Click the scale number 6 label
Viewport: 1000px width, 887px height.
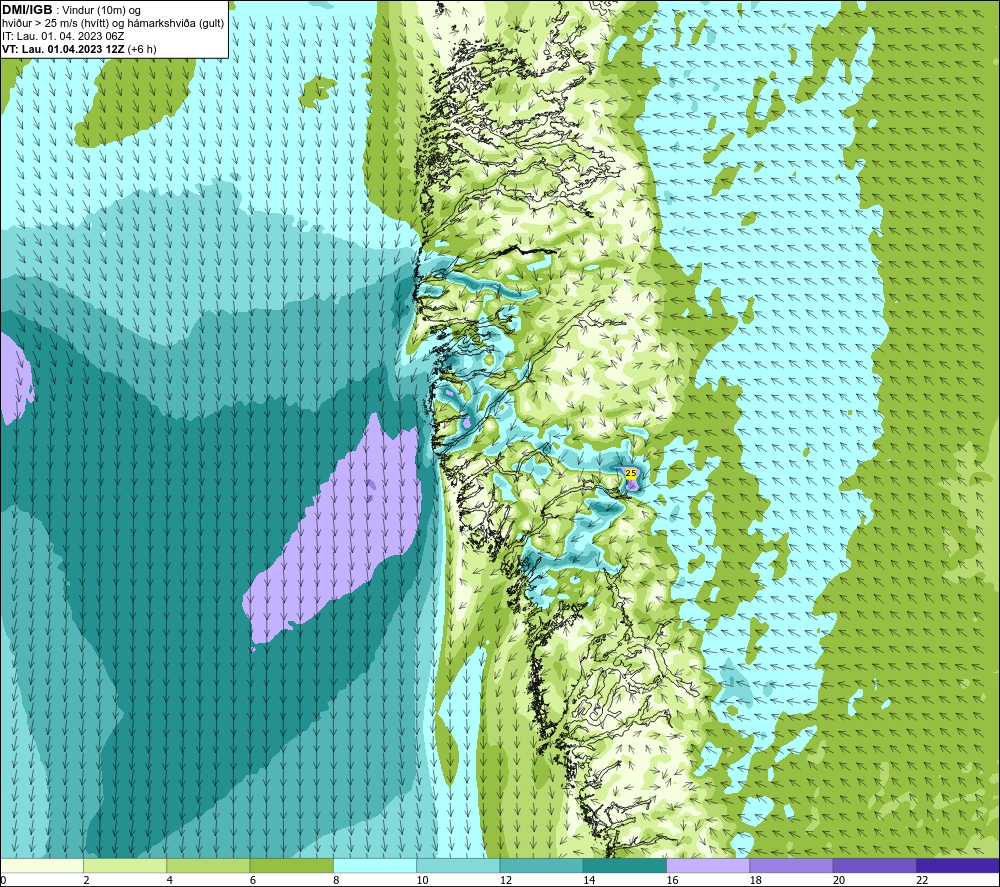point(253,880)
